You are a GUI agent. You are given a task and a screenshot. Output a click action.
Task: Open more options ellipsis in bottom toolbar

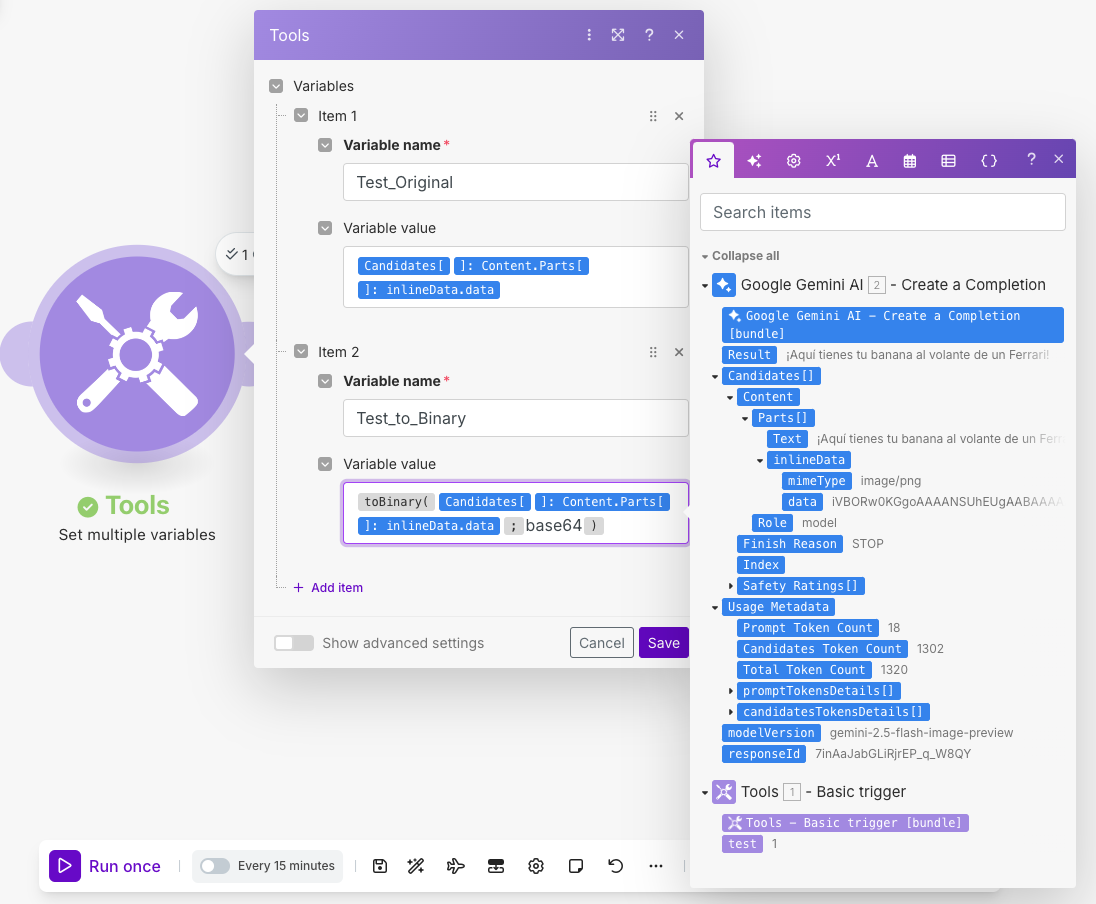tap(656, 866)
